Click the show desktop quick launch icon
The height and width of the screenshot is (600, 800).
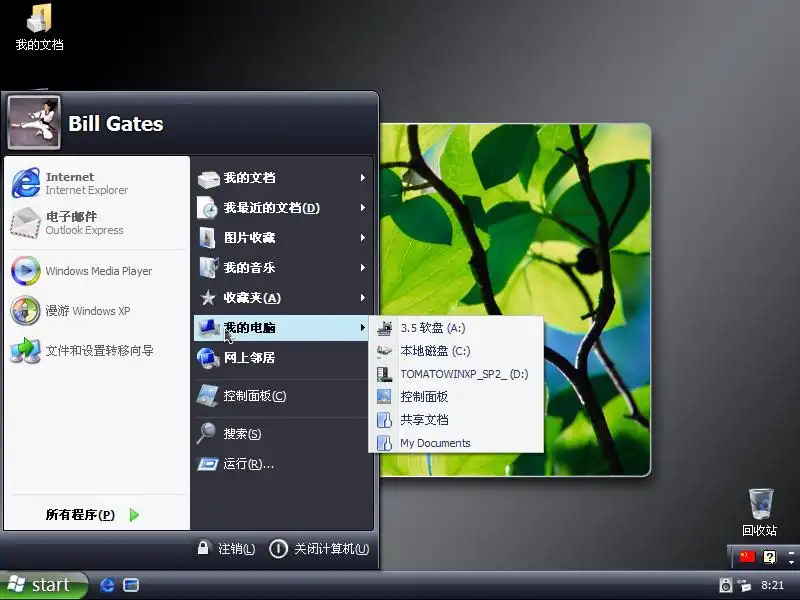131,585
